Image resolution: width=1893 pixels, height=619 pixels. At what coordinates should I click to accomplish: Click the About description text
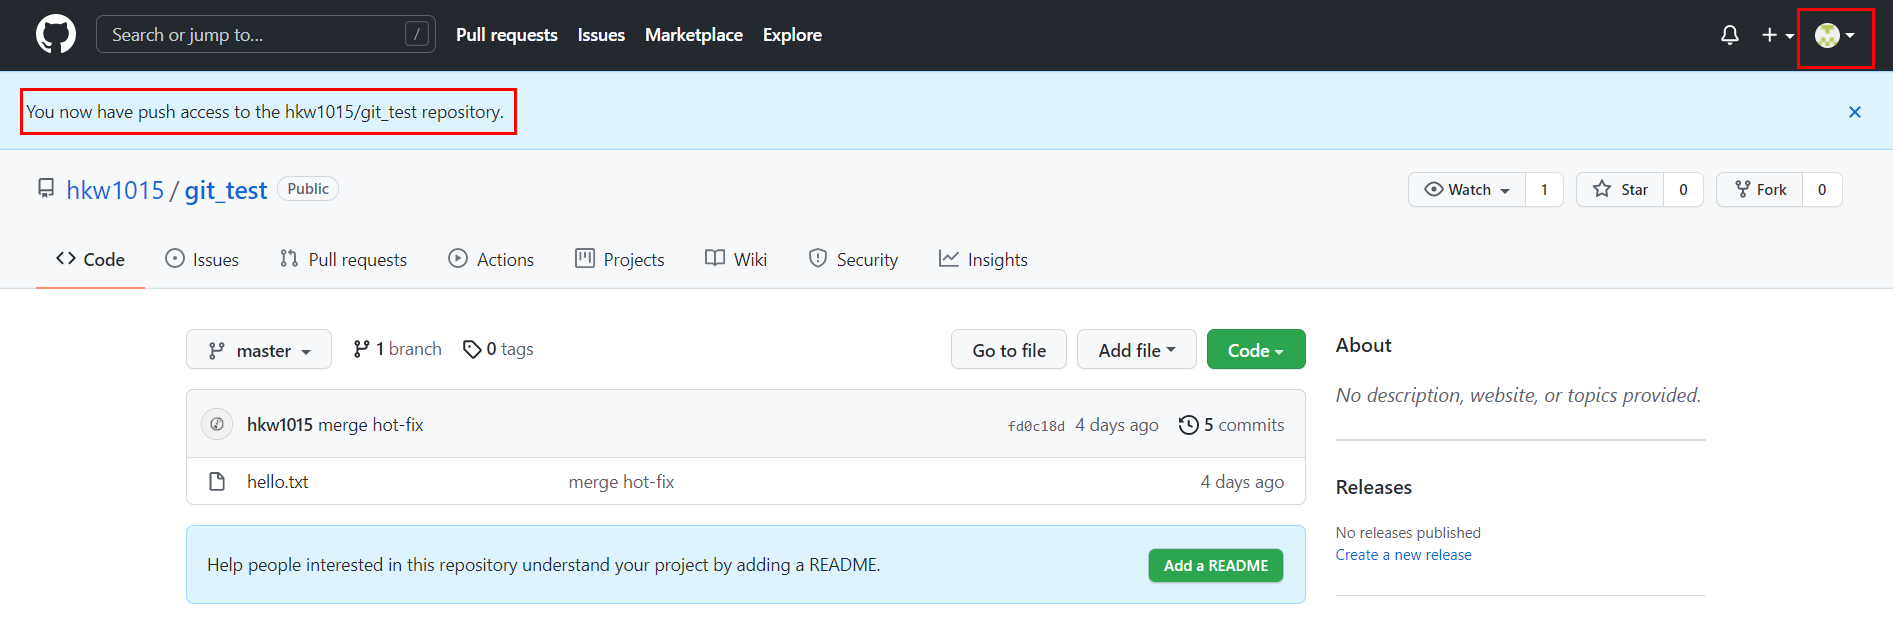(x=1518, y=395)
